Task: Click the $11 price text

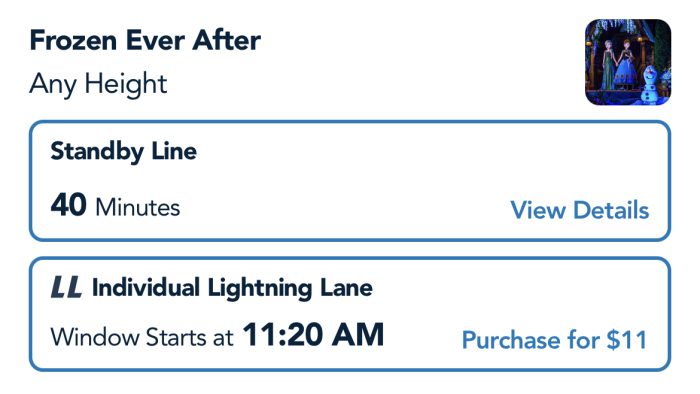Action: pyautogui.click(x=626, y=340)
